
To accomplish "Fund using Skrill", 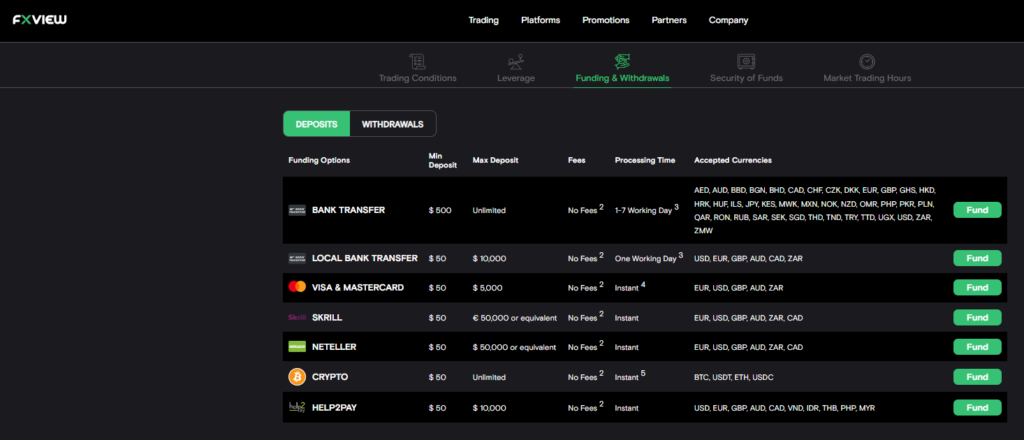I will [977, 317].
